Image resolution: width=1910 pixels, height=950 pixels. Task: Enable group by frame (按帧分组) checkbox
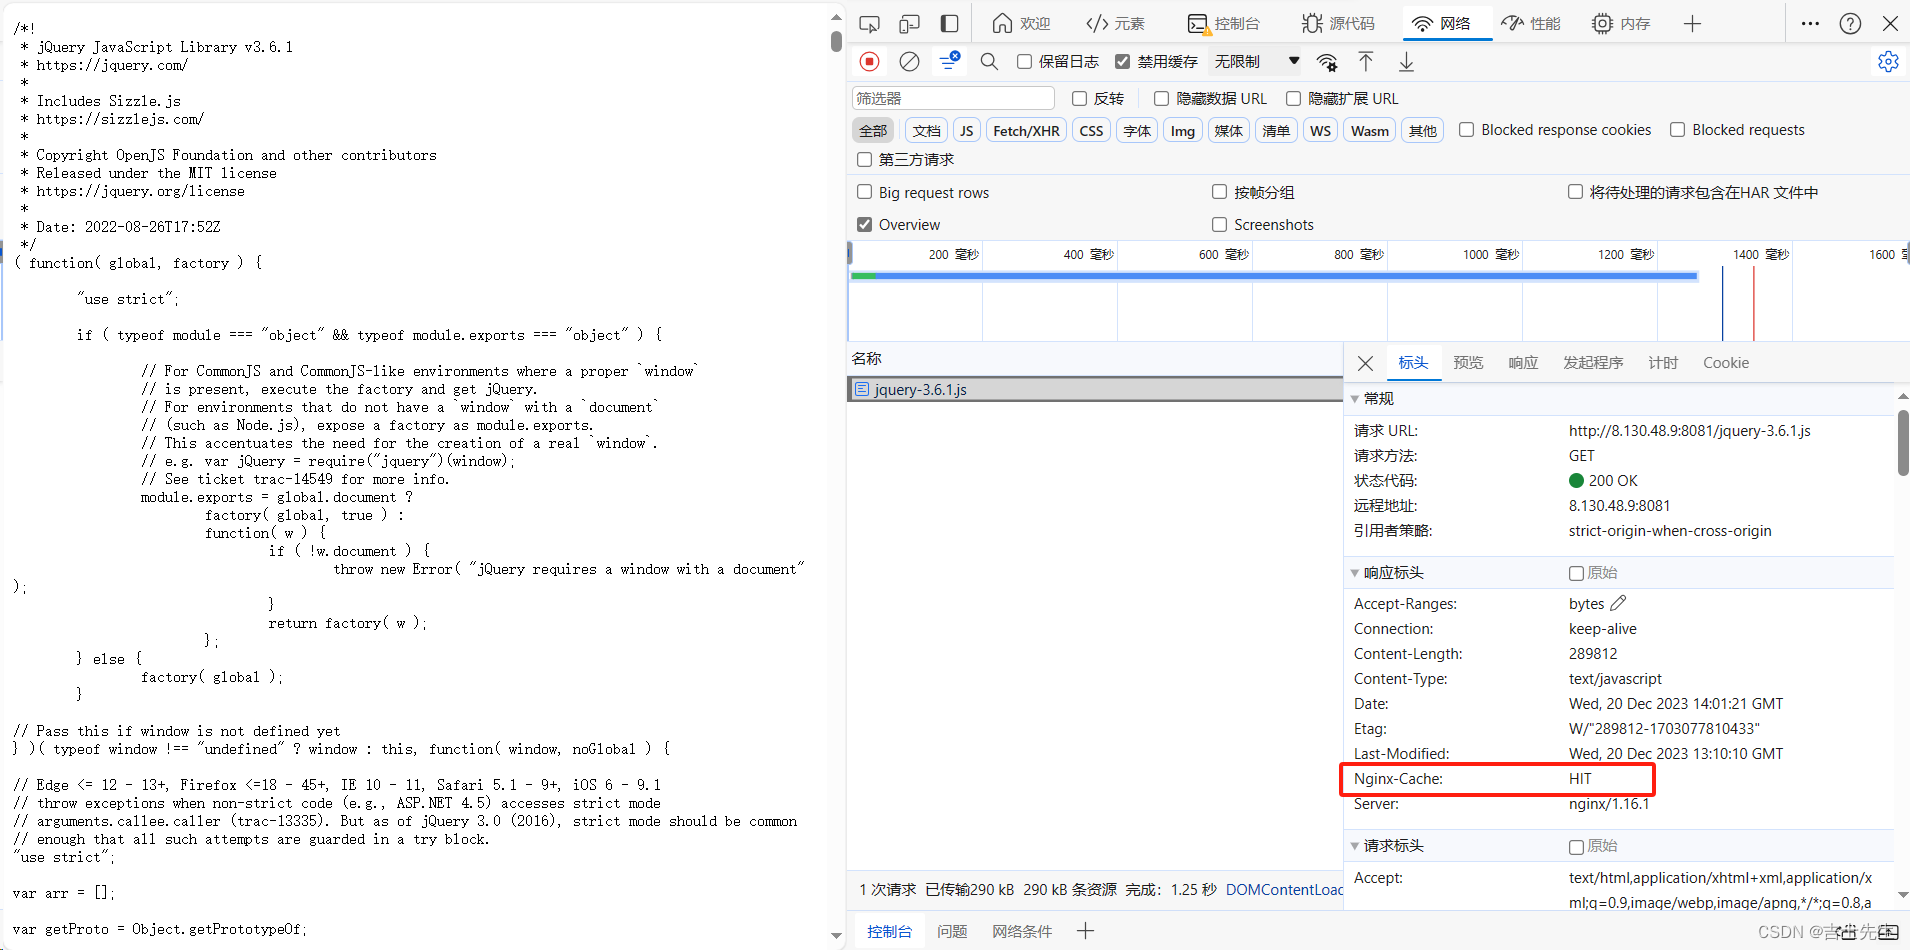tap(1219, 192)
